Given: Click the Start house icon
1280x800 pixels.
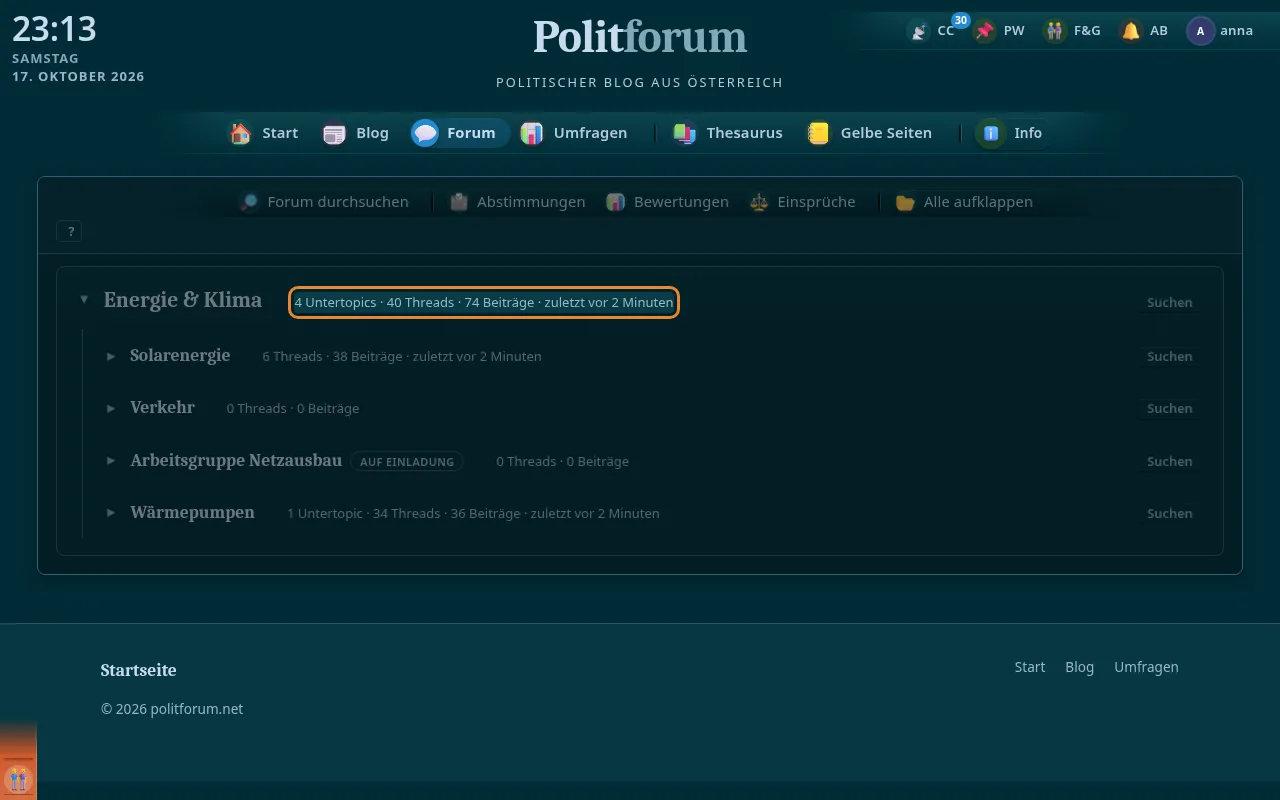Looking at the screenshot, I should click(241, 133).
